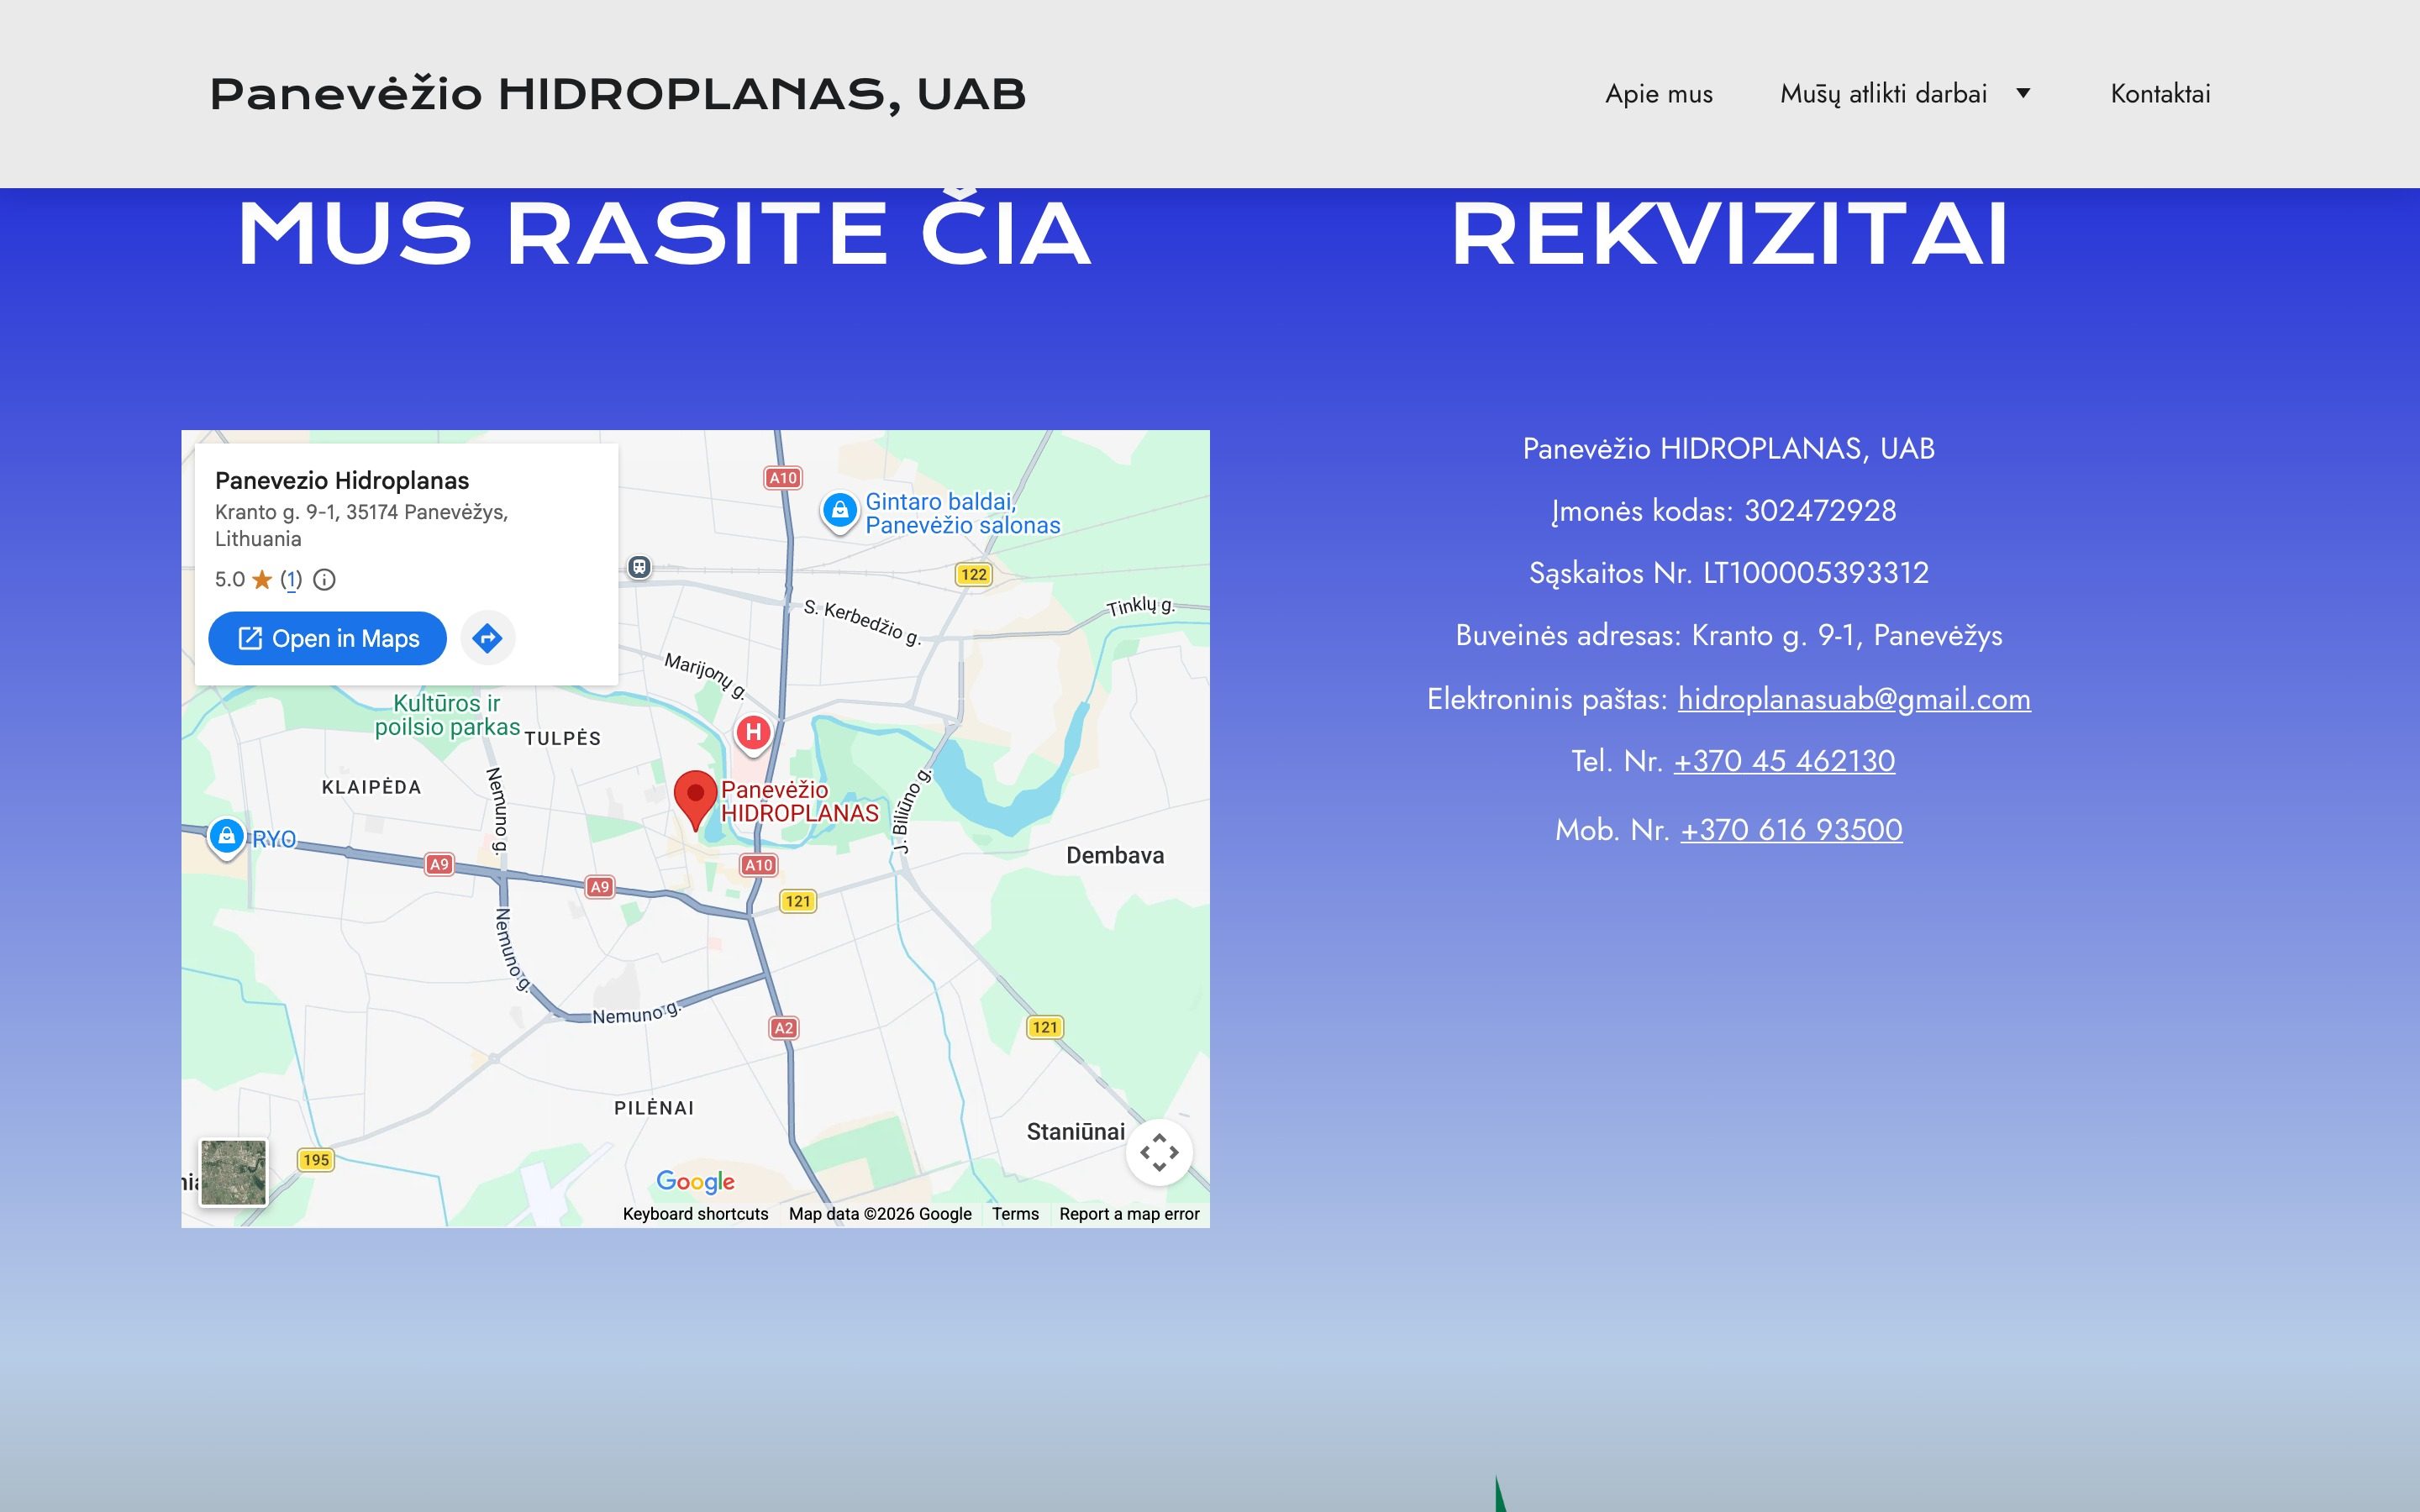The width and height of the screenshot is (2420, 1512).
Task: Click the 122 road shield on map
Action: click(x=973, y=574)
